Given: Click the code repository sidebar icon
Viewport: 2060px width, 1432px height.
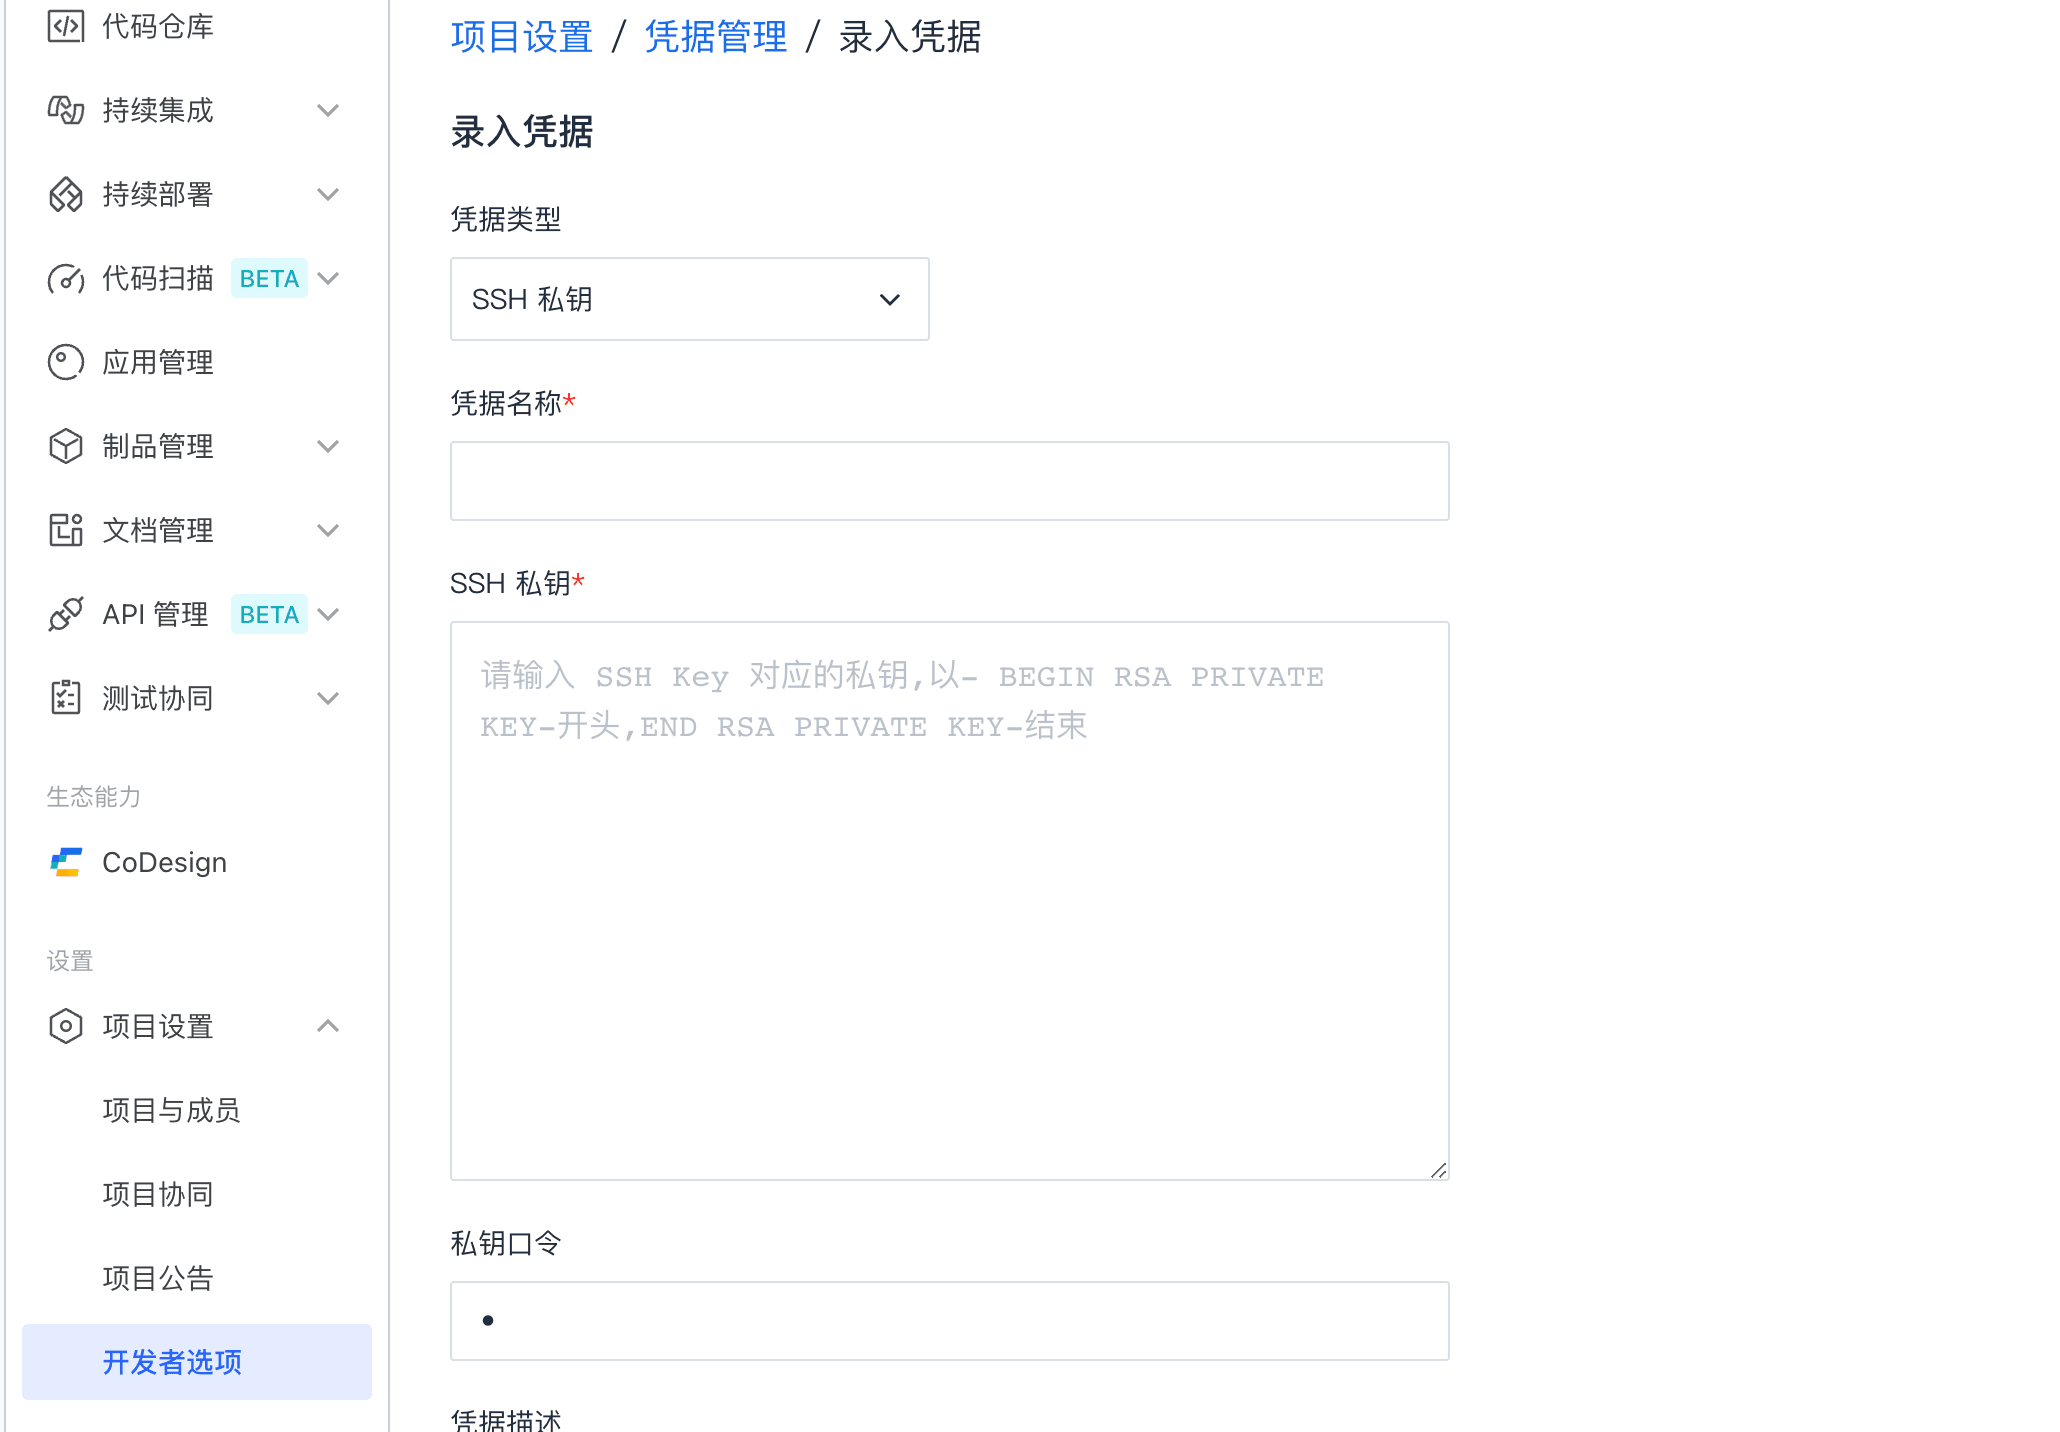Looking at the screenshot, I should [x=66, y=26].
